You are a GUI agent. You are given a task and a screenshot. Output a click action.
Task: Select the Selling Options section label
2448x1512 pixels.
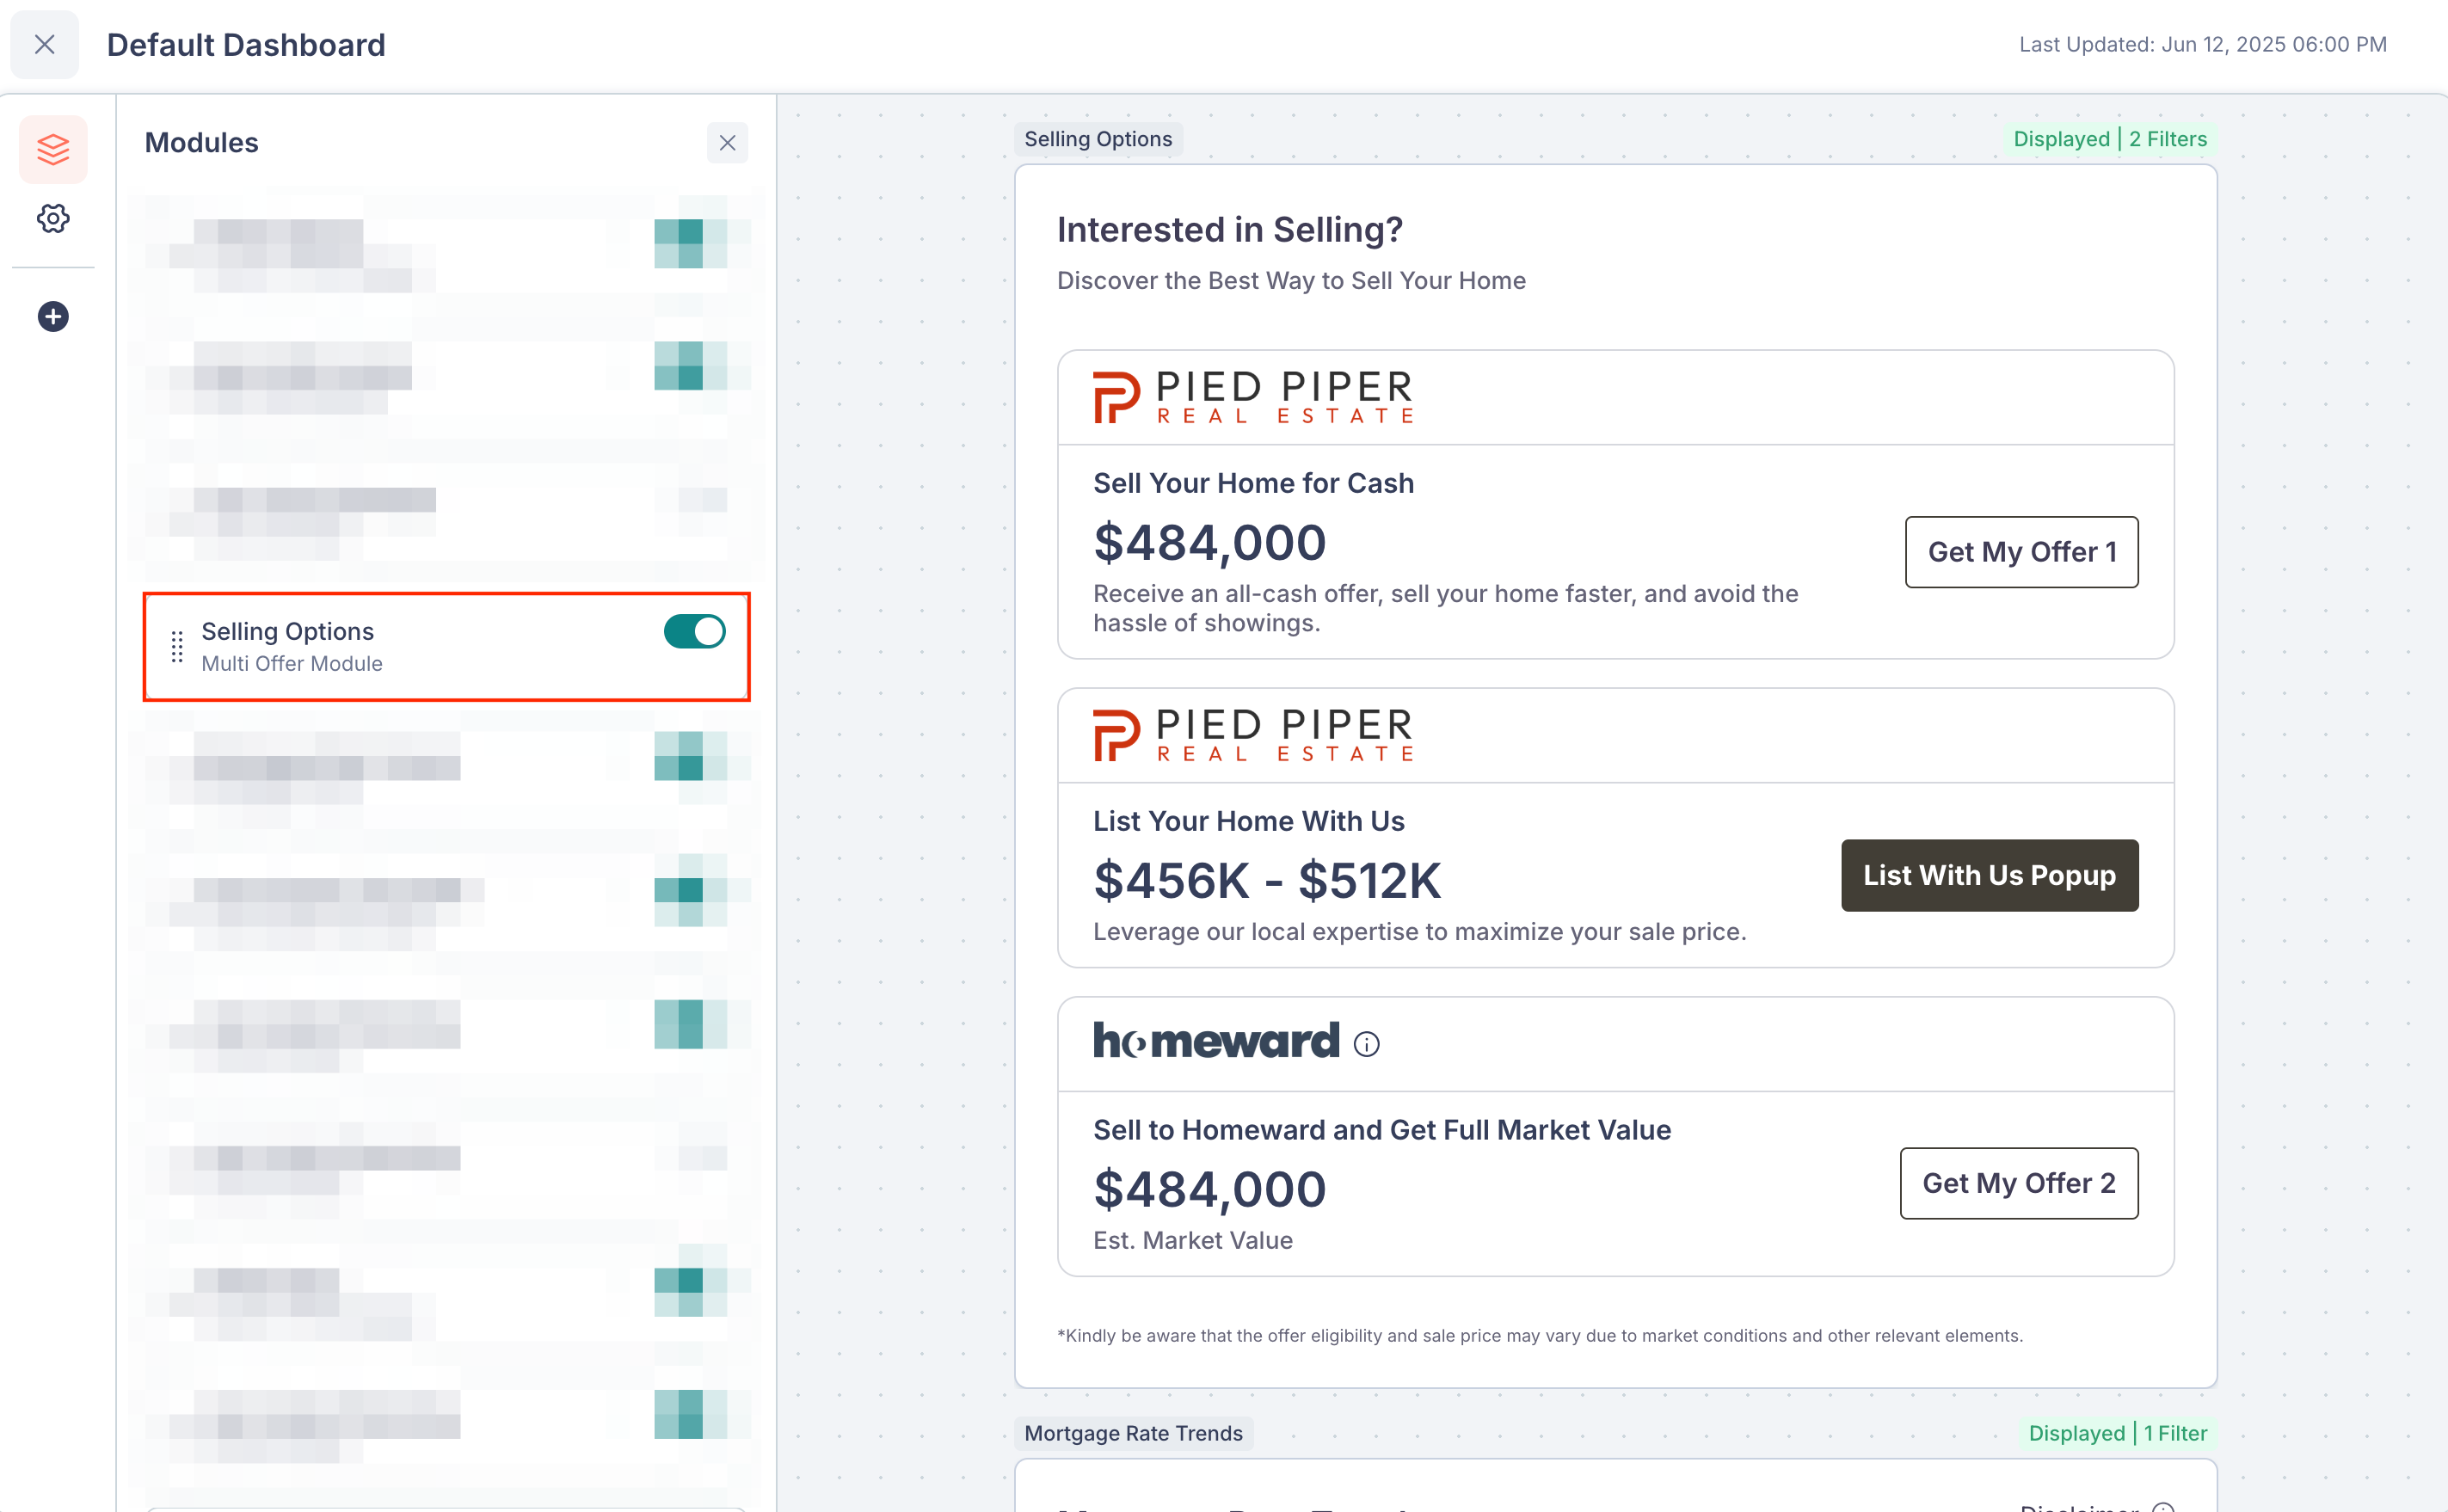tap(1098, 139)
